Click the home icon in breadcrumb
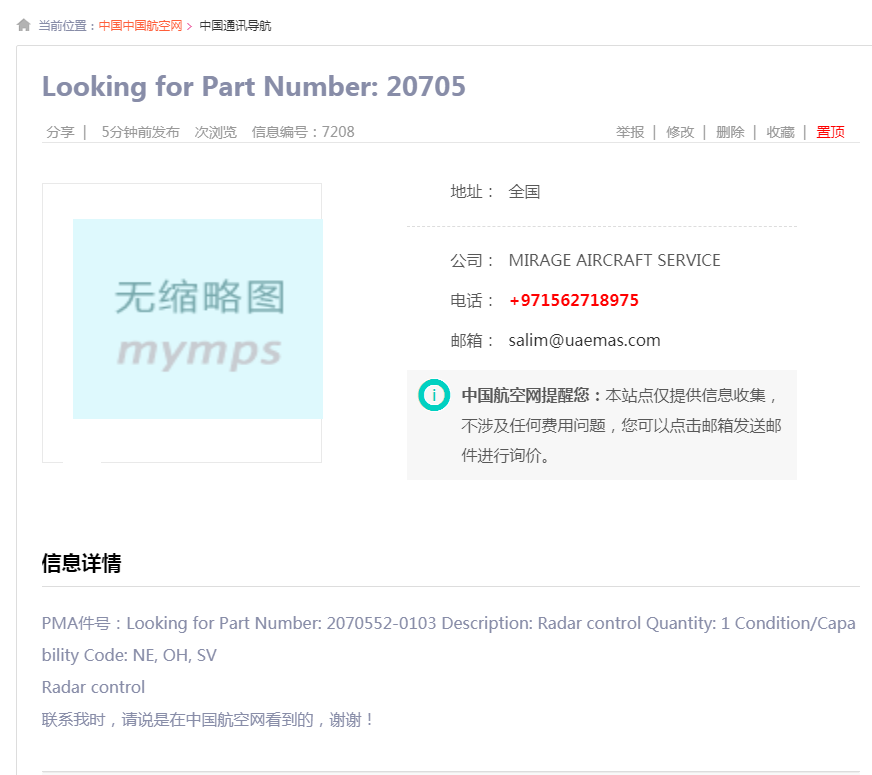The image size is (872, 775). point(24,25)
